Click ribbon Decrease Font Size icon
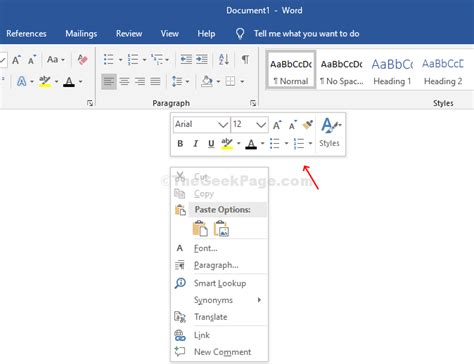The height and width of the screenshot is (364, 474). point(32,60)
